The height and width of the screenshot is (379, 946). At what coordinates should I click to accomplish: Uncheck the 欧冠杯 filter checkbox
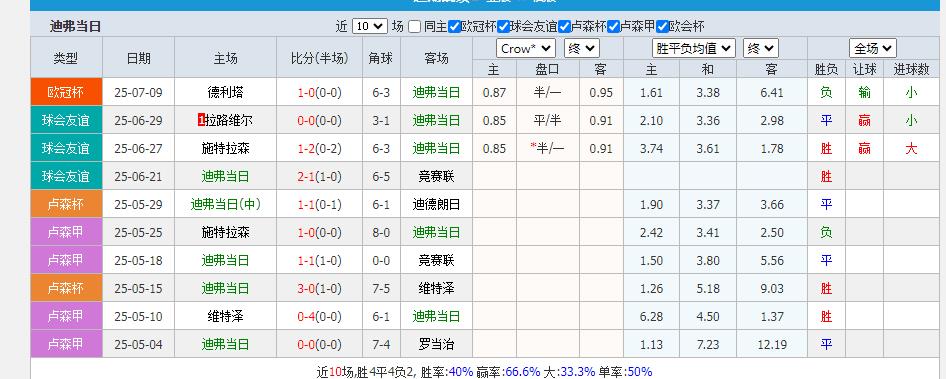tap(454, 27)
